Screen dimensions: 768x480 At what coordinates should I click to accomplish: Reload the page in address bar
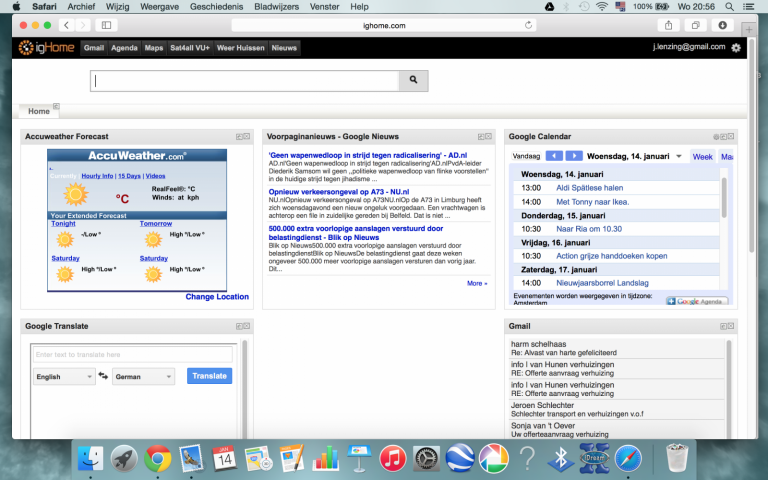528,24
